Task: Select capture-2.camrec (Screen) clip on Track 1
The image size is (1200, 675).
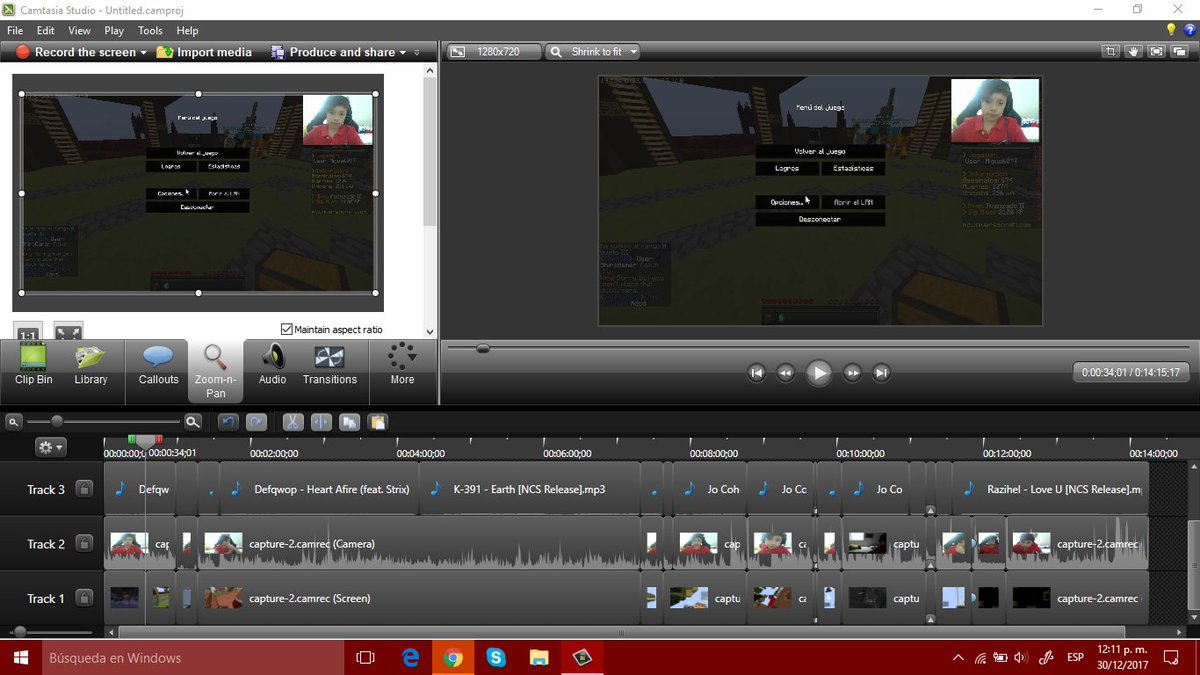Action: point(420,598)
